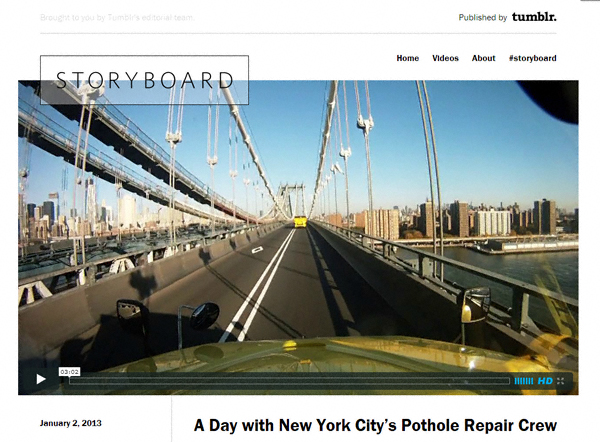
Task: Click the yellow truck ahead in the video
Action: [x=300, y=222]
